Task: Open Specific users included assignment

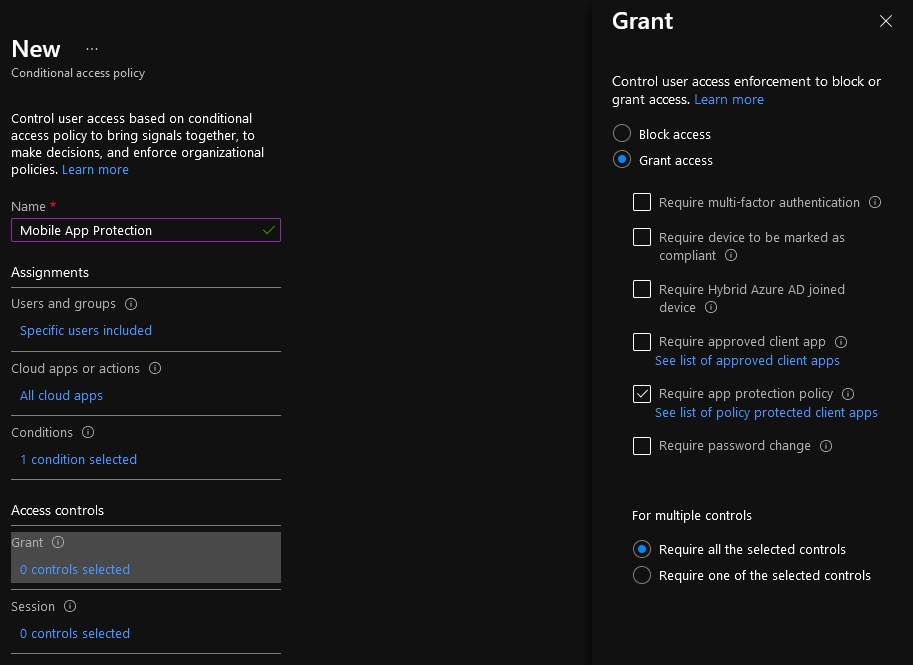Action: coord(86,330)
